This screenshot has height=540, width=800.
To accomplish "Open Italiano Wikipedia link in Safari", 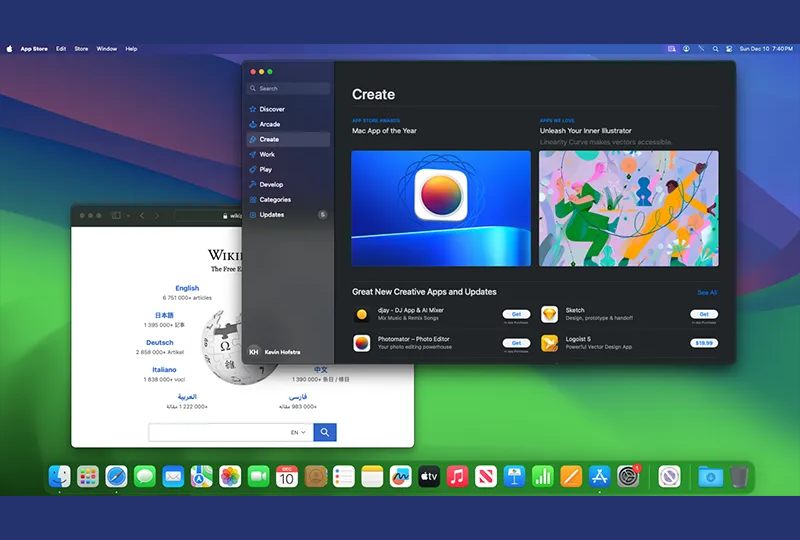I will click(x=164, y=370).
